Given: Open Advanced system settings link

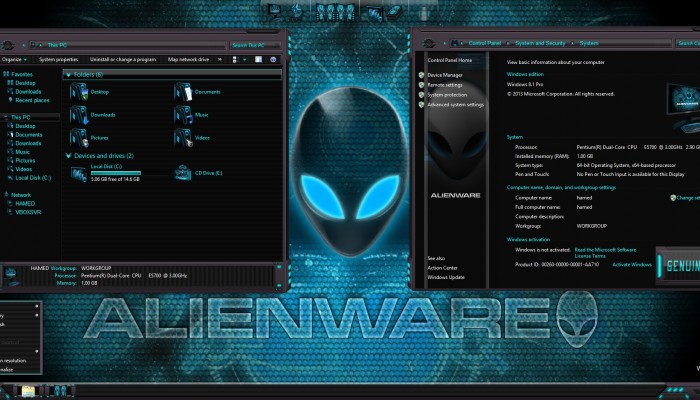Looking at the screenshot, I should click(455, 104).
